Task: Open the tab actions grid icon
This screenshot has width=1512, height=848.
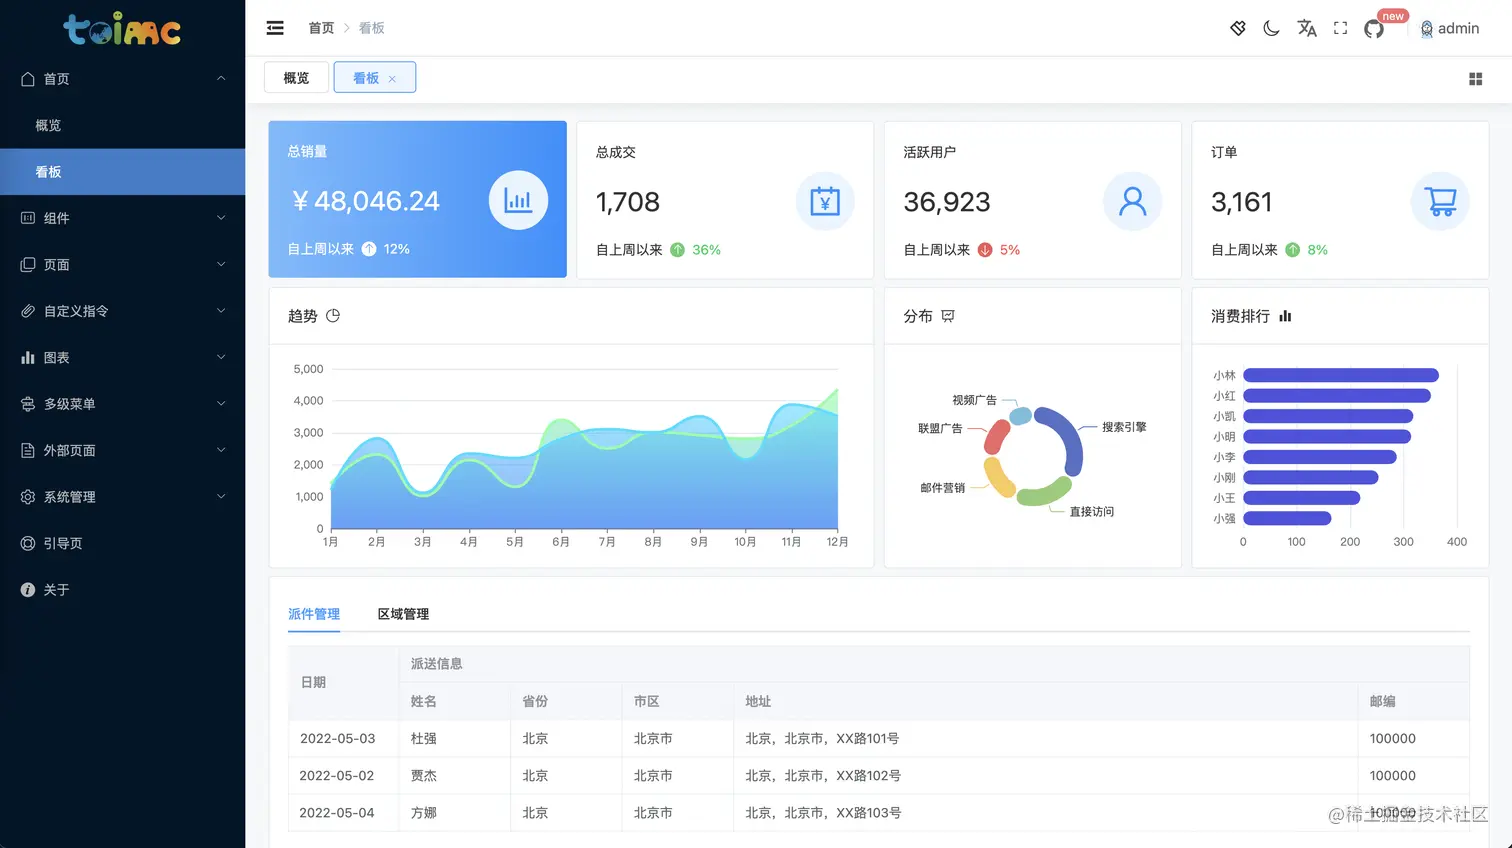Action: tap(1475, 78)
